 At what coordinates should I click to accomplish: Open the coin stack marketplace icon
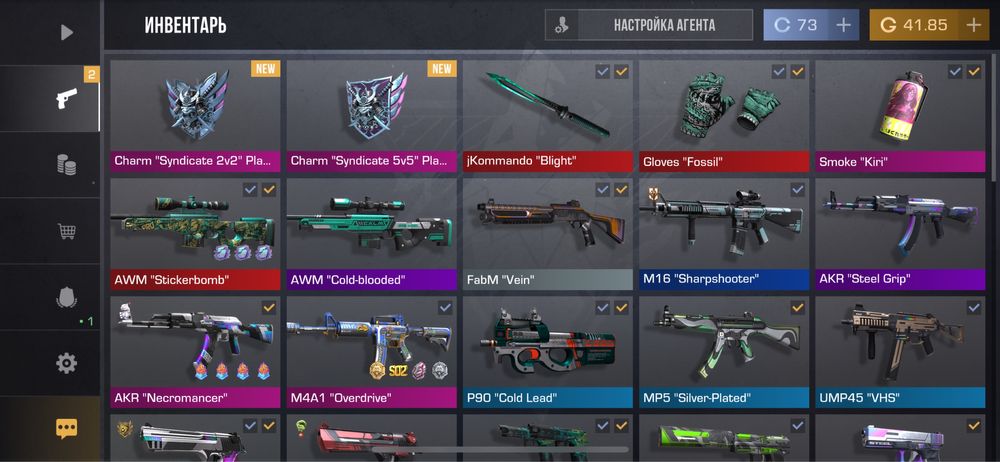(66, 165)
